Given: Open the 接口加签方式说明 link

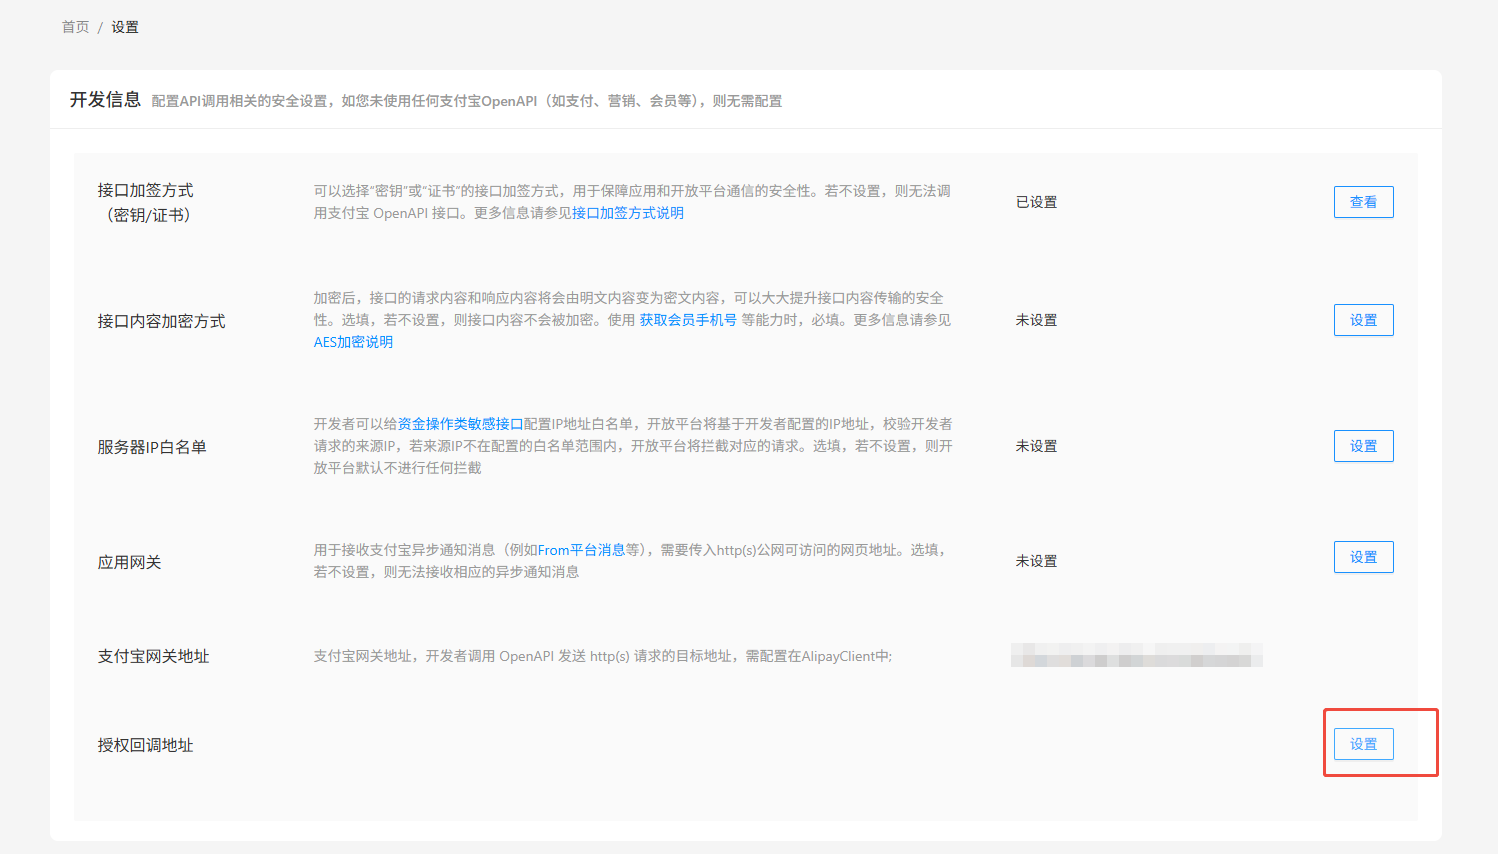Looking at the screenshot, I should click(628, 213).
